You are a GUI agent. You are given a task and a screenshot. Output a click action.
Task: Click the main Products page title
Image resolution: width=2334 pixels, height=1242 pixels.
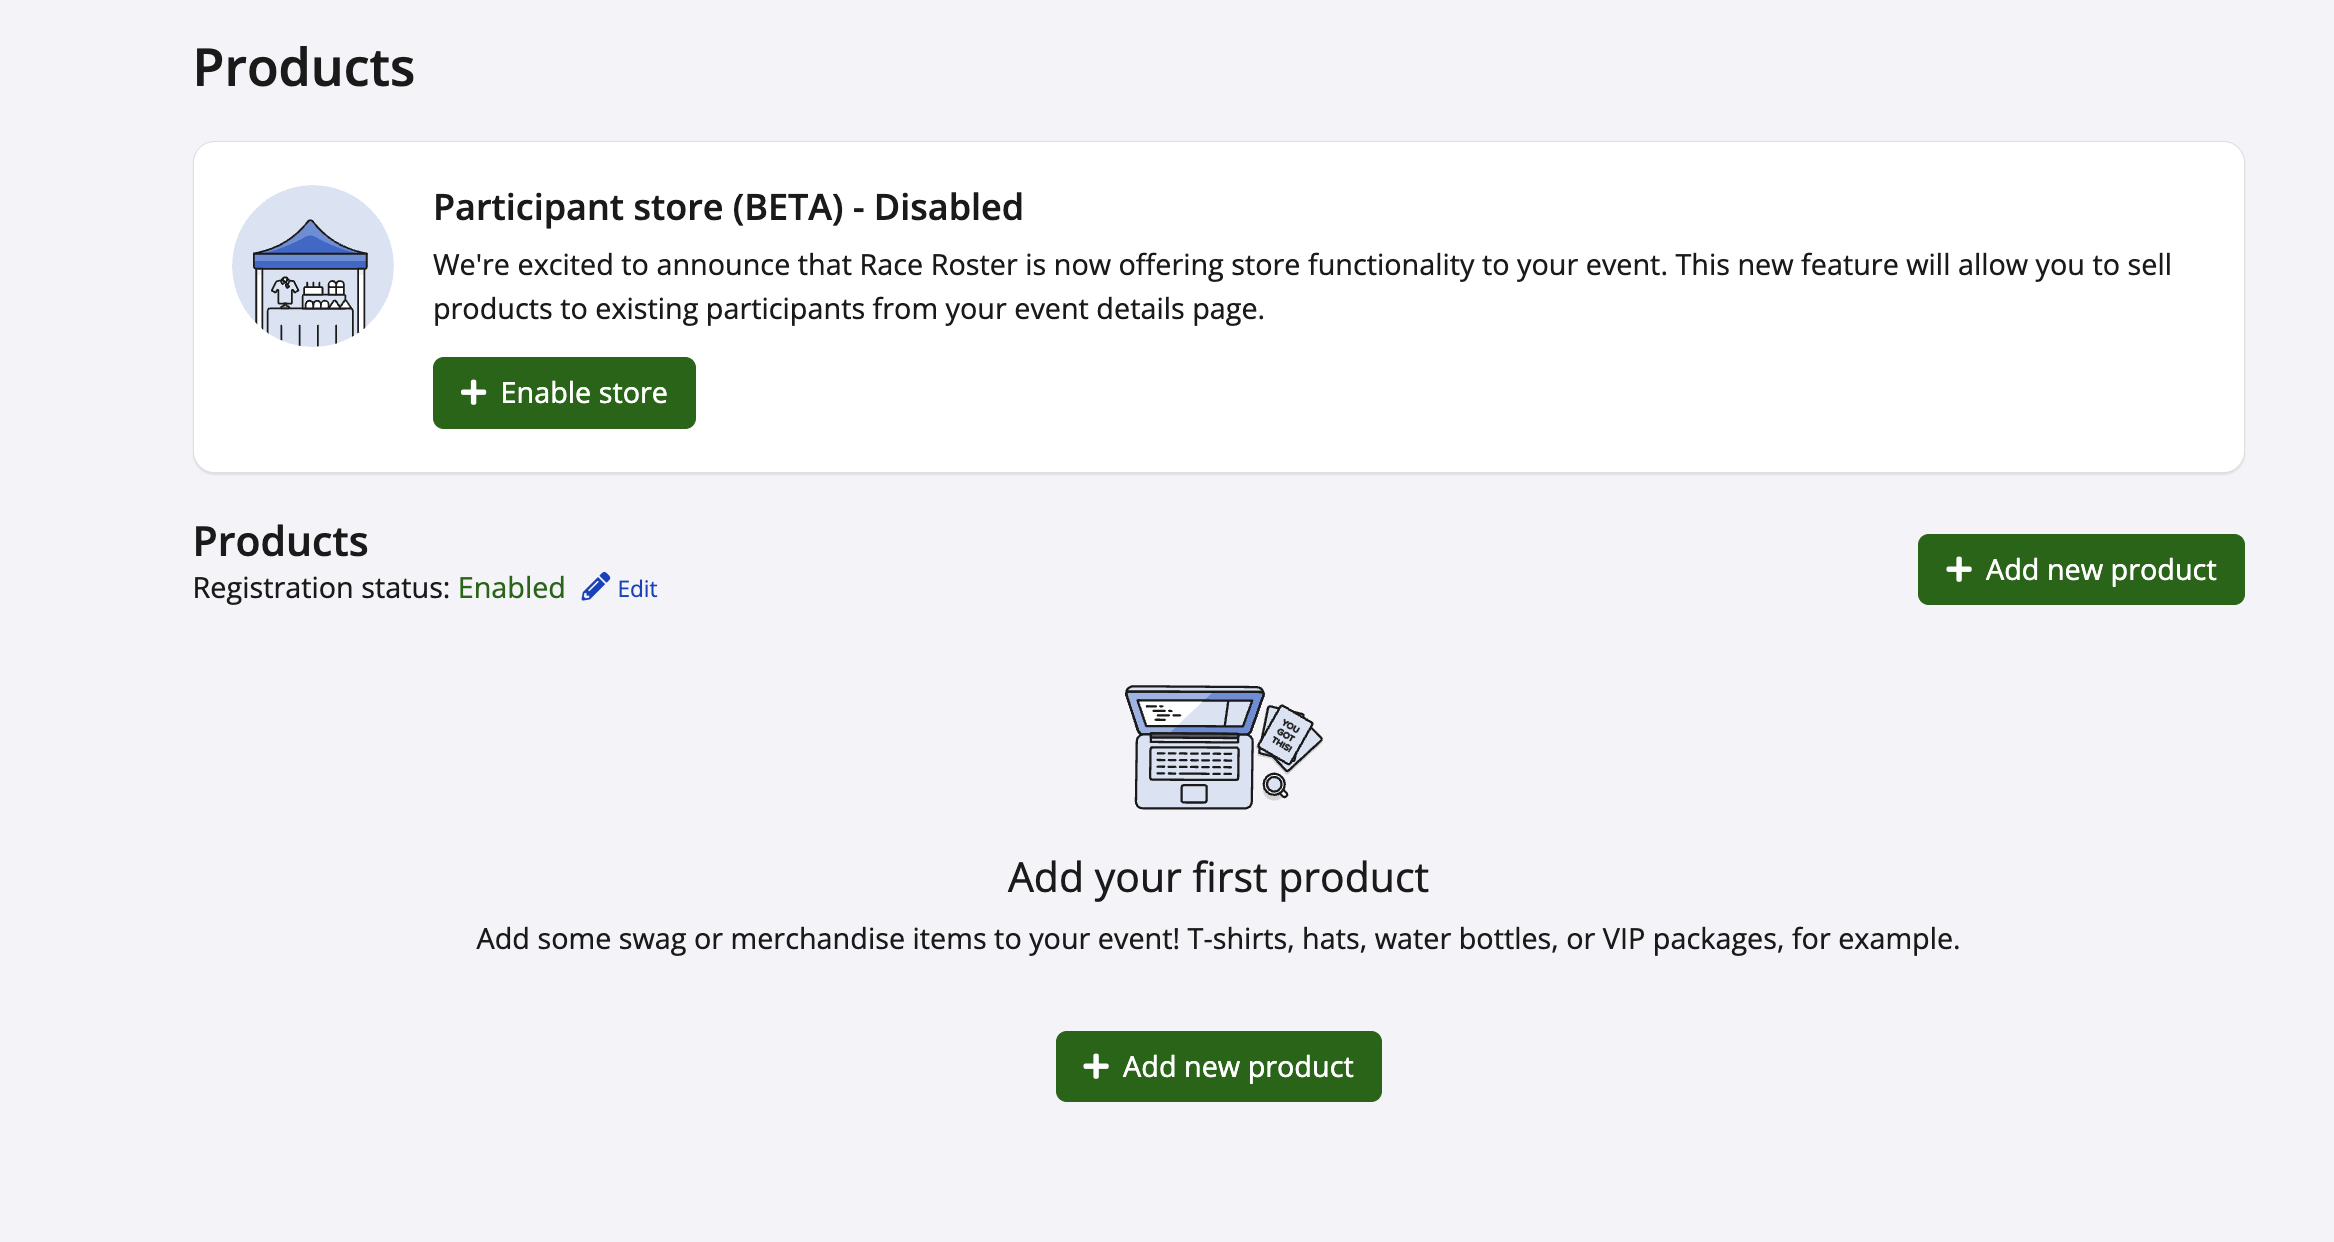303,68
